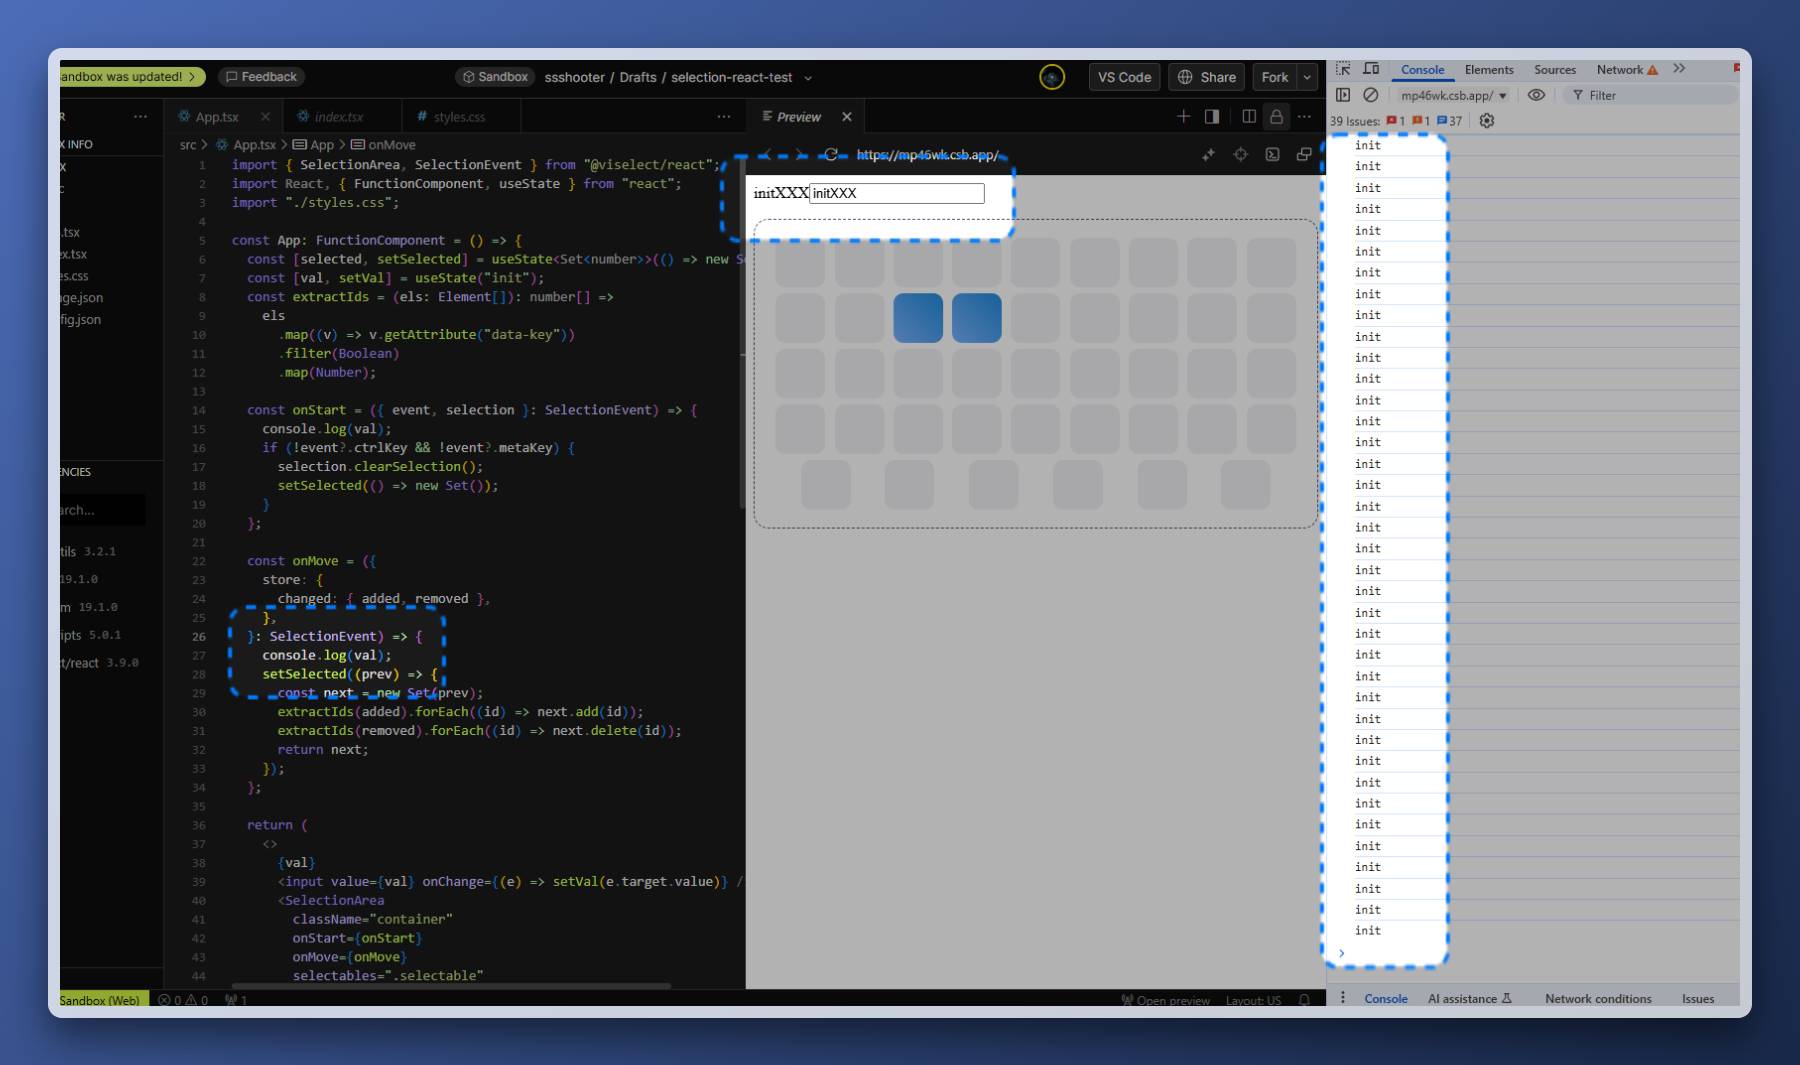The height and width of the screenshot is (1065, 1800).
Task: Open the AI assistance drawer tab
Action: [1469, 998]
